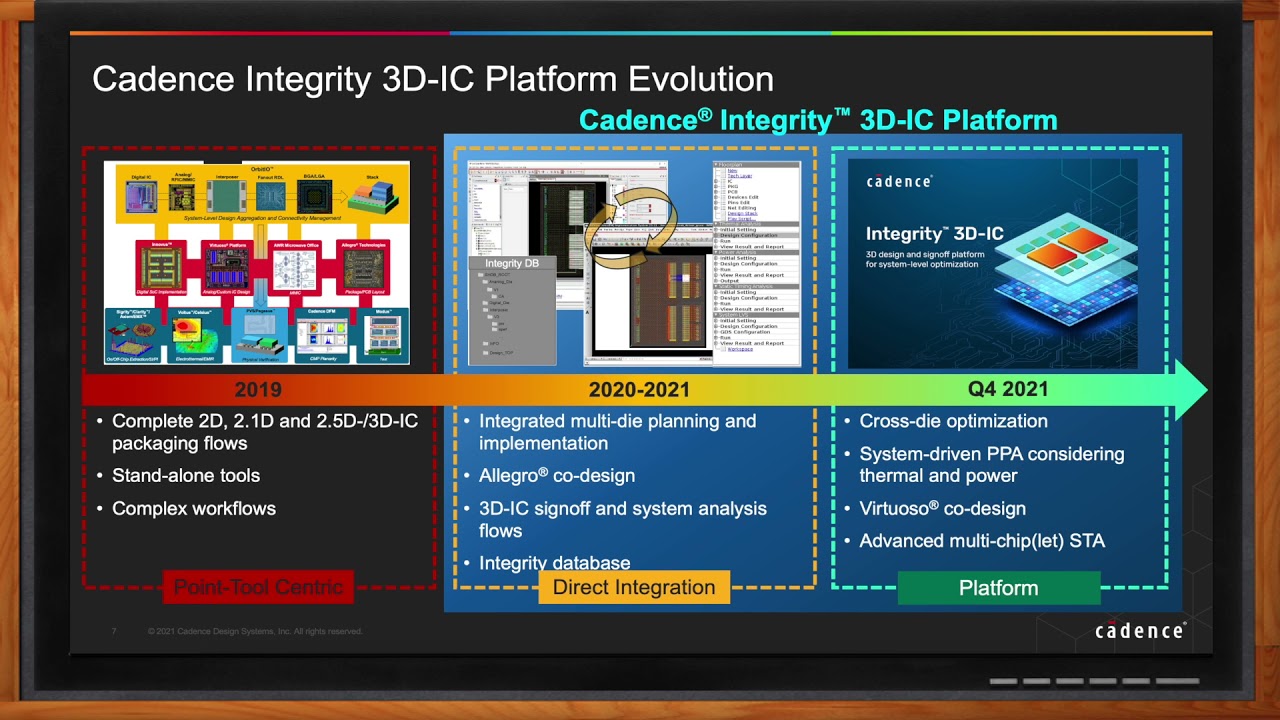Select the Voltus/Celsius electrothermal tile
Screen dimensions: 1280x720
[195, 336]
